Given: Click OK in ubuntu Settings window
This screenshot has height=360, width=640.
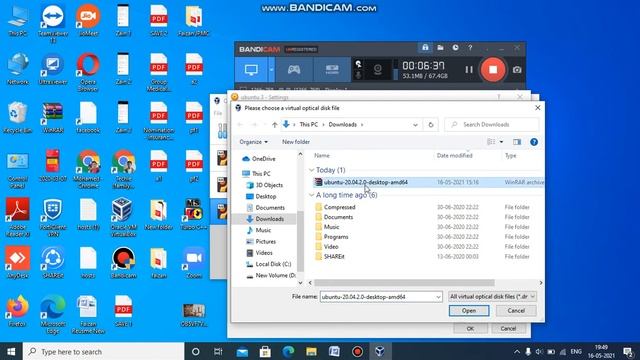Looking at the screenshot, I should 470,329.
